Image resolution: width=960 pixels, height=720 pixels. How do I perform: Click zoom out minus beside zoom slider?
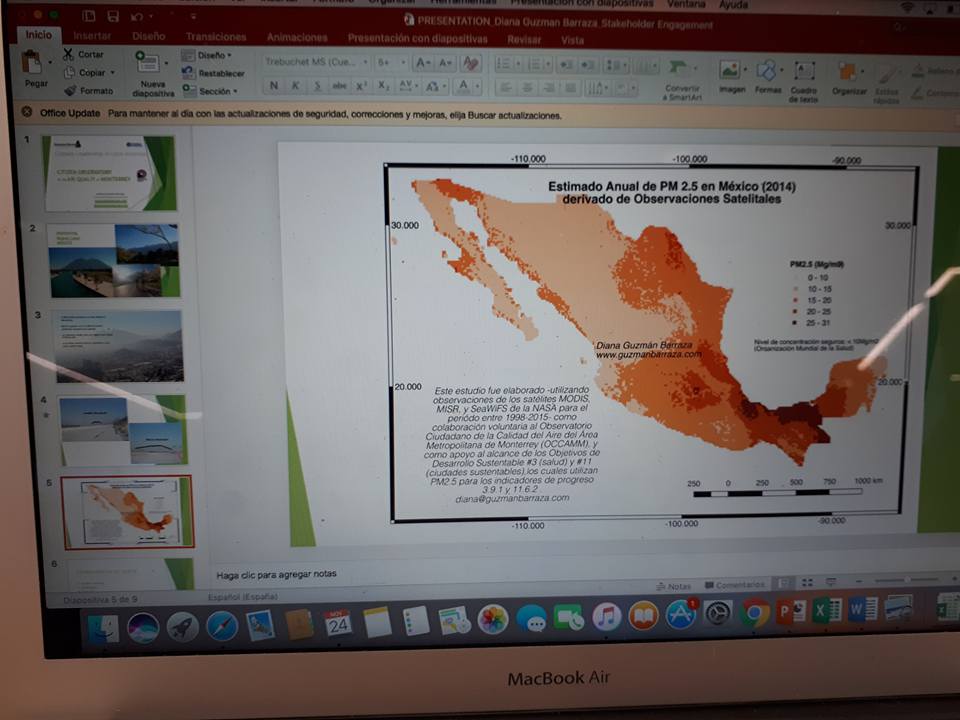pos(858,580)
